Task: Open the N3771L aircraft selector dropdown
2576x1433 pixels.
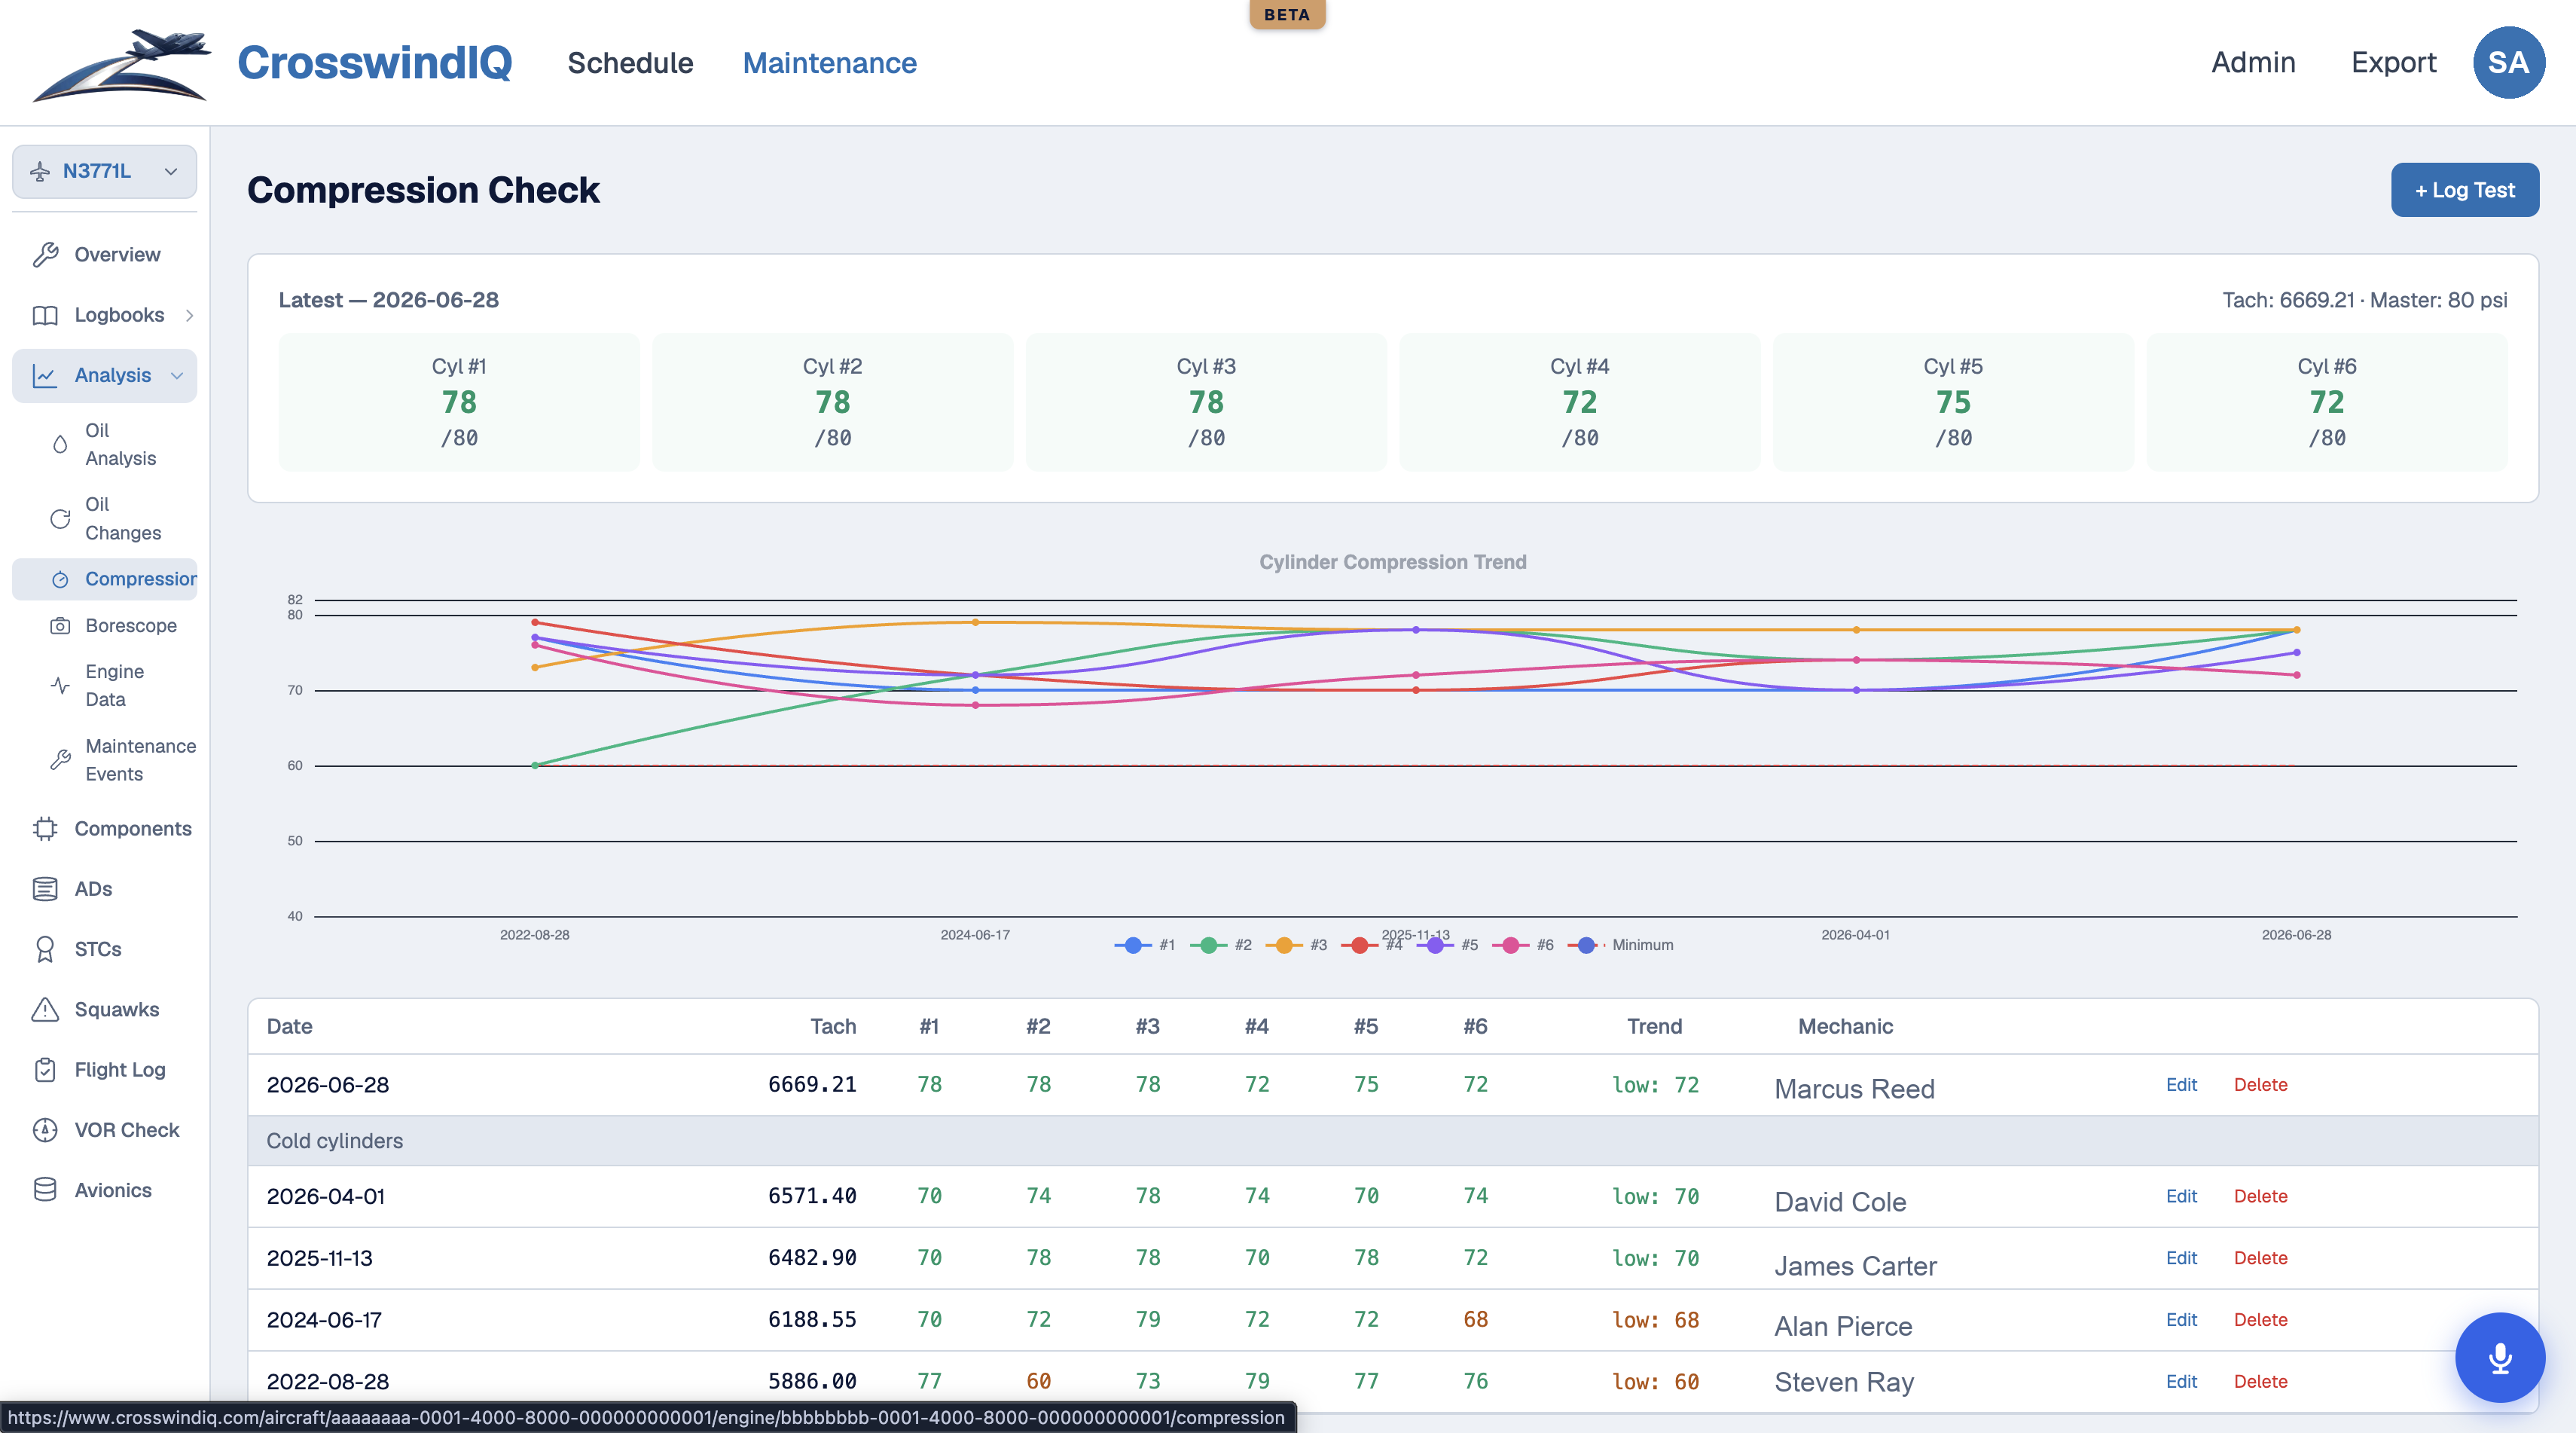Action: click(x=104, y=171)
